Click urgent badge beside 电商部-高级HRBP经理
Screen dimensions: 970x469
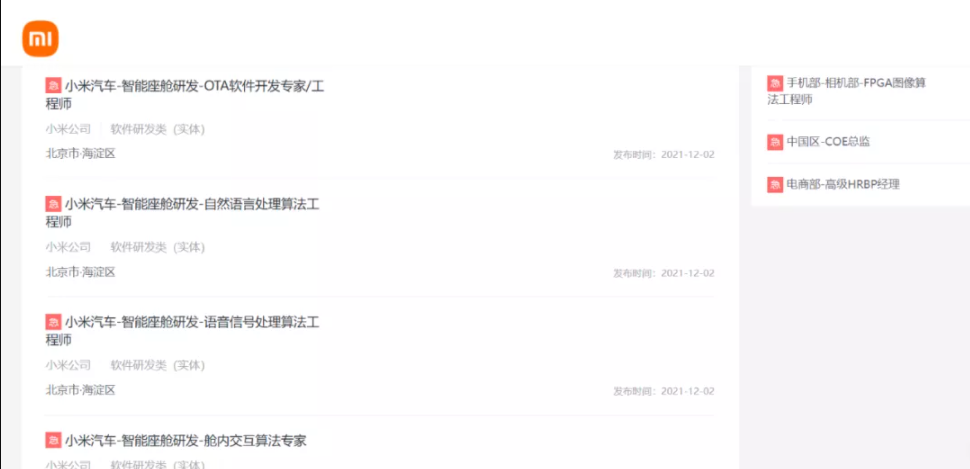pos(775,184)
